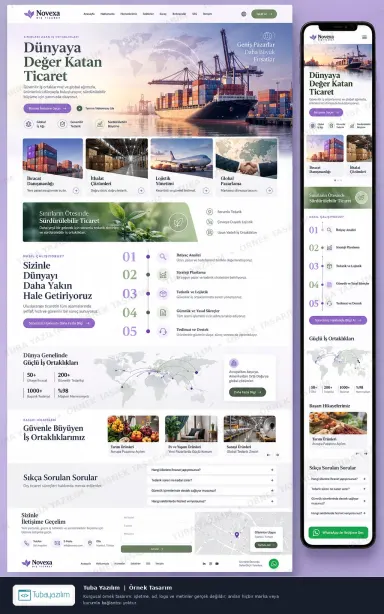Image resolution: width=384 pixels, height=614 pixels.
Task: Open the LinkedIn icon in desktop footer
Action: [204, 563]
